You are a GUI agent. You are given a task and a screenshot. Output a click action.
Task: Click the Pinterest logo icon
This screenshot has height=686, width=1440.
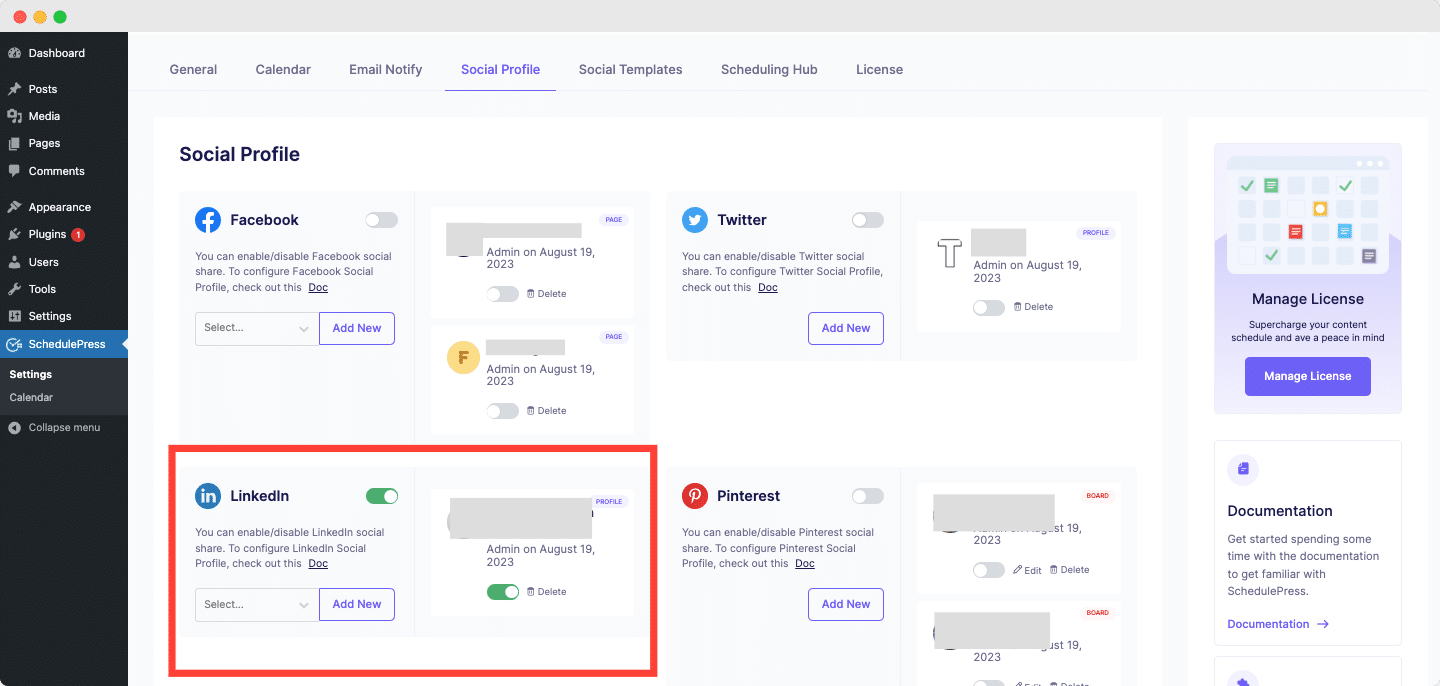click(x=695, y=496)
